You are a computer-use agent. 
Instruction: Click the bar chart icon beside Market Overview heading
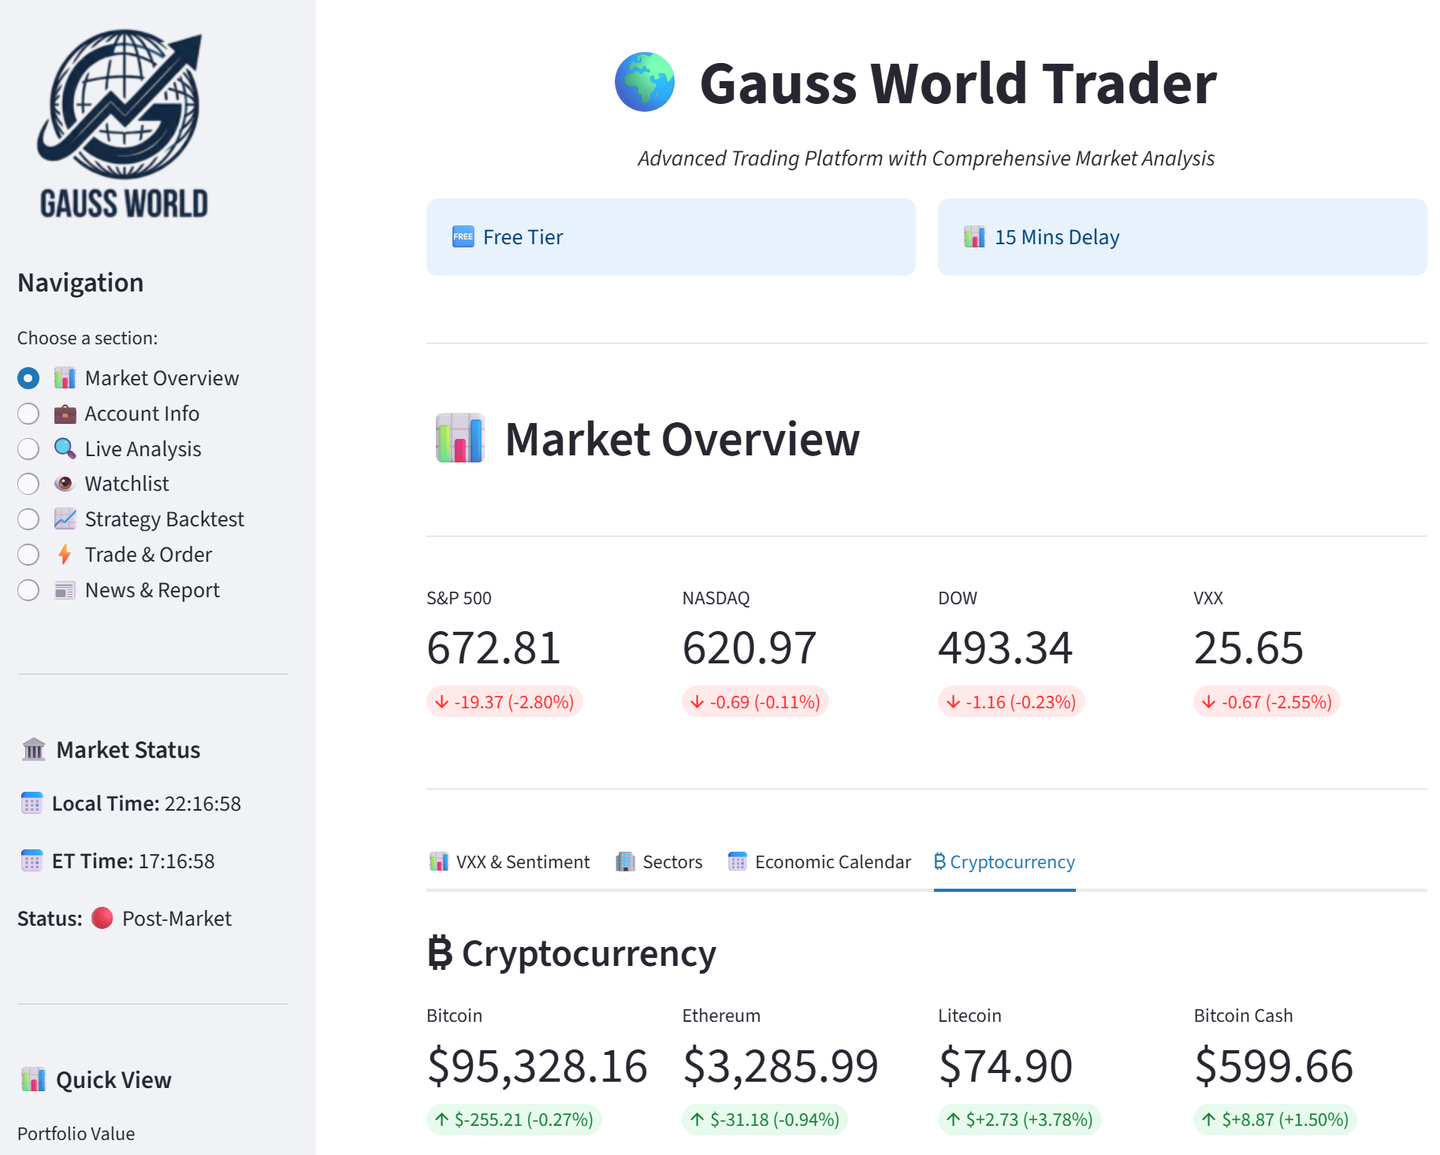tap(460, 439)
